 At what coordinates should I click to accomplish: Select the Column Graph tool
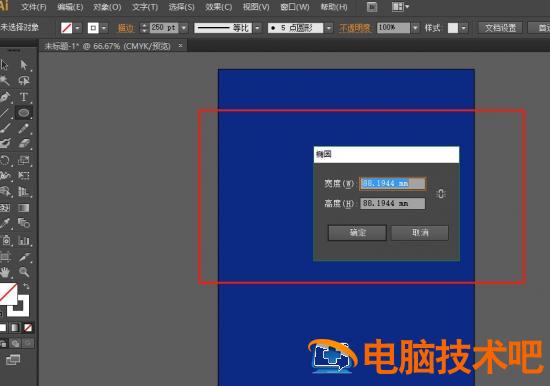[x=24, y=240]
